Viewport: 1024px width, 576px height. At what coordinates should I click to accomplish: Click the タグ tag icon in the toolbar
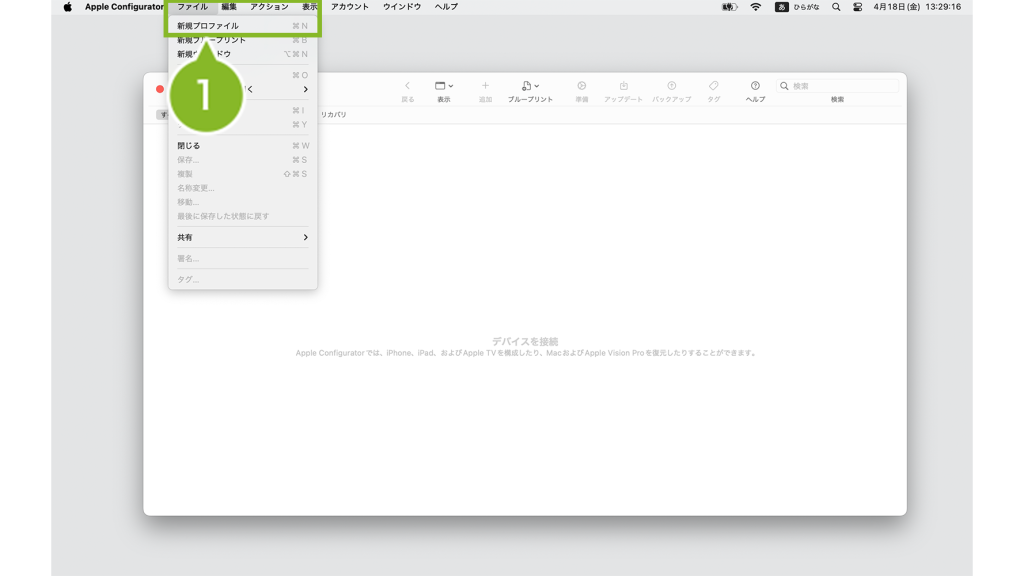pyautogui.click(x=714, y=86)
